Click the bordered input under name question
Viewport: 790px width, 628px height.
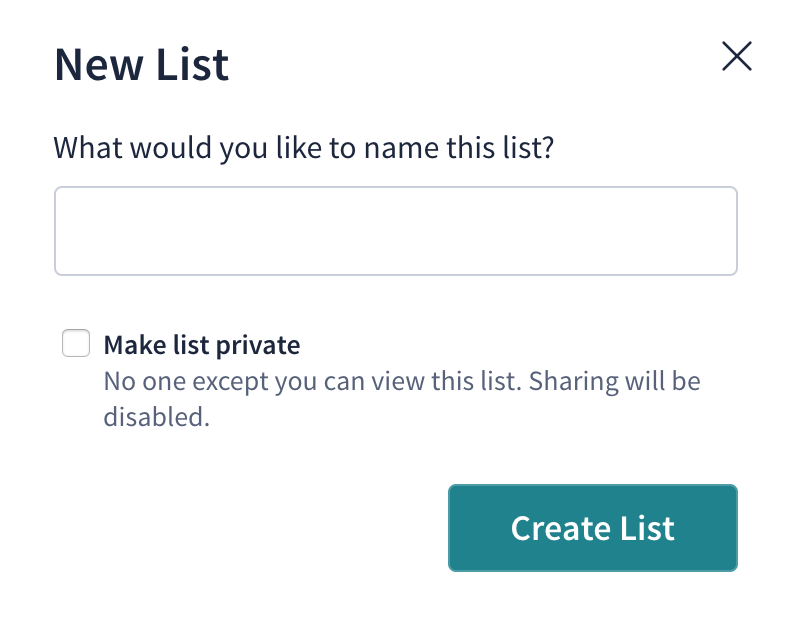click(x=396, y=231)
